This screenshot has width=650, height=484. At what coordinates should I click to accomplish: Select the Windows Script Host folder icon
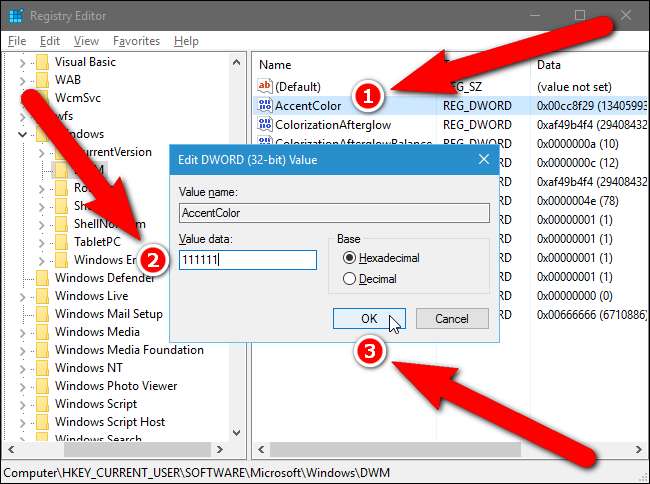42,422
